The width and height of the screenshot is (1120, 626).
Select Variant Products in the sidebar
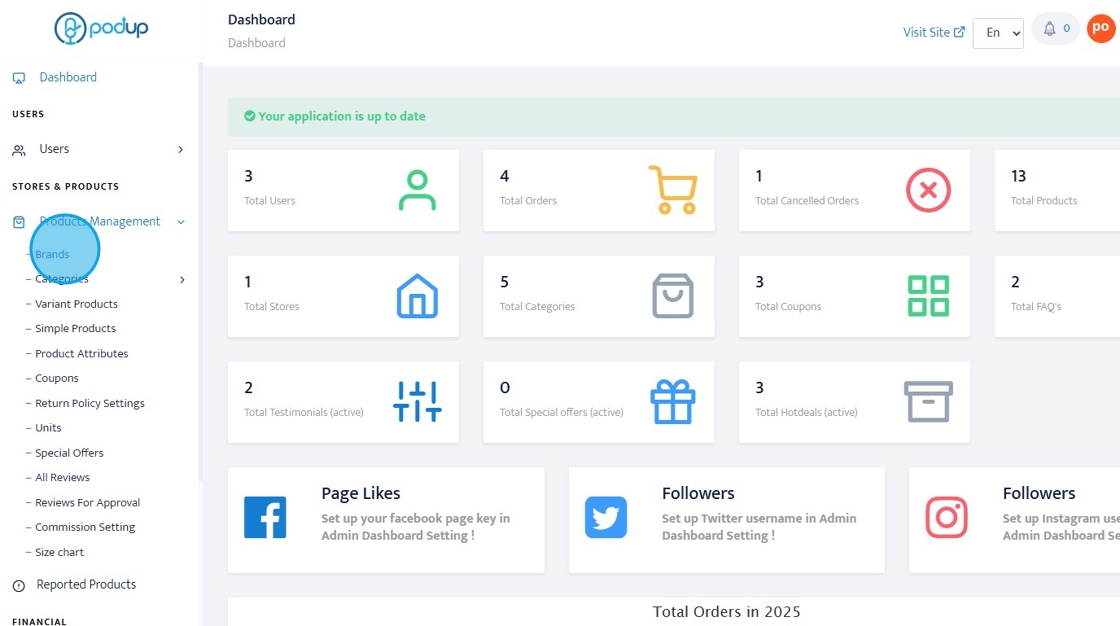coord(76,304)
